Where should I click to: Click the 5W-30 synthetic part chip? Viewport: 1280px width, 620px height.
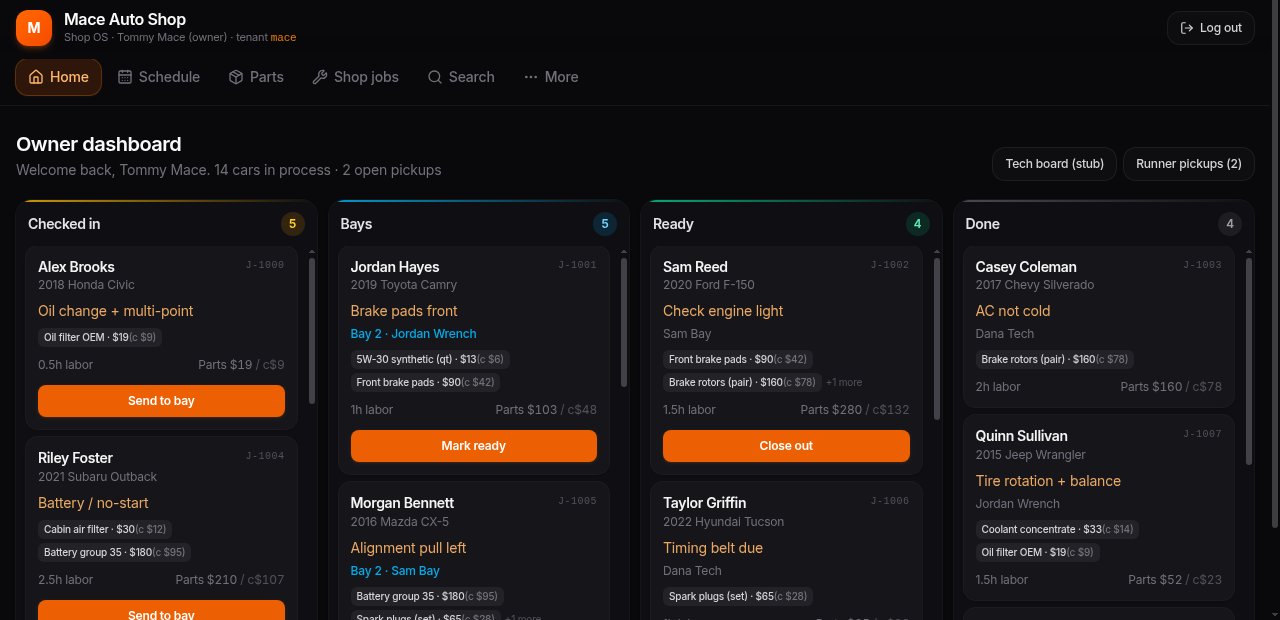(431, 359)
